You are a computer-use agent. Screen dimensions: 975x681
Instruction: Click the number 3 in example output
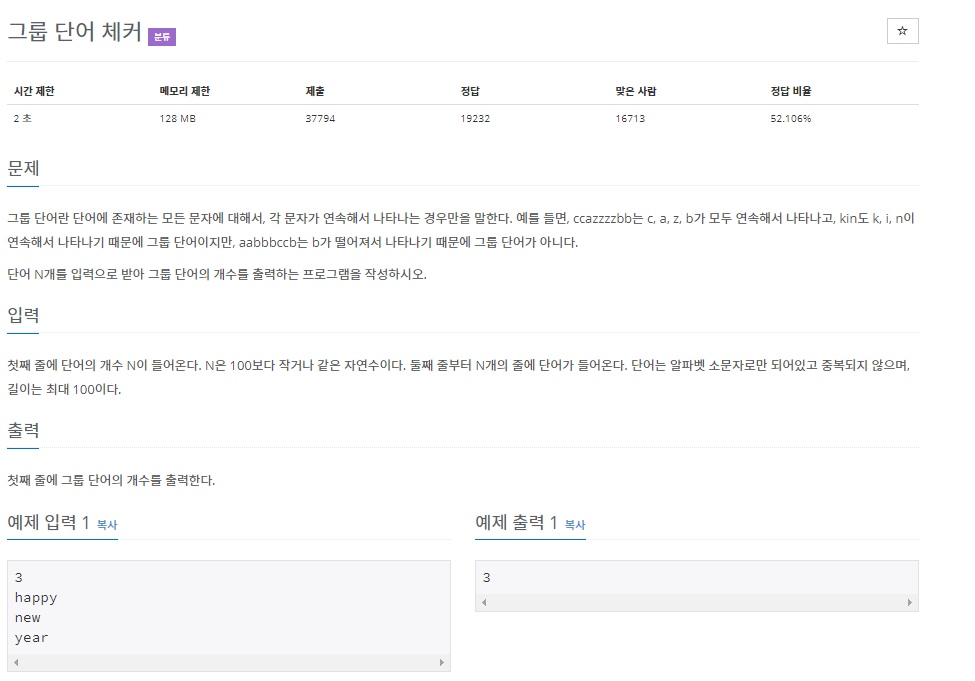487,578
